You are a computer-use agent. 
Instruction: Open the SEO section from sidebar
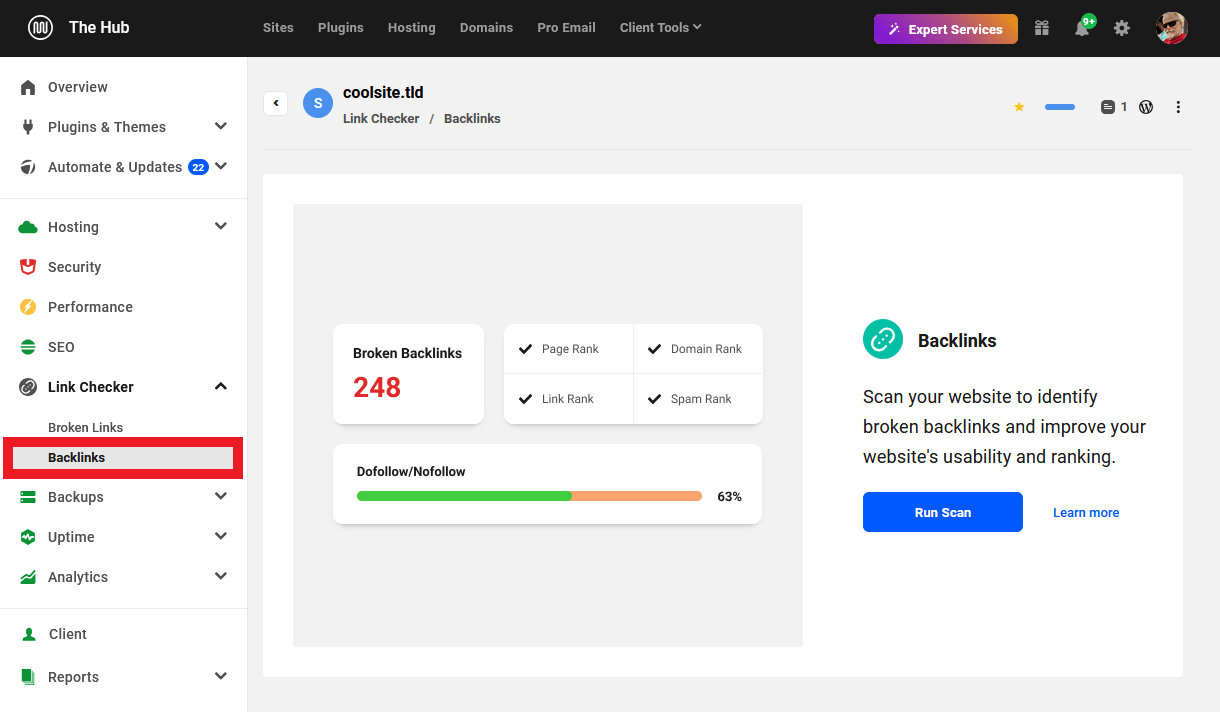pyautogui.click(x=28, y=347)
